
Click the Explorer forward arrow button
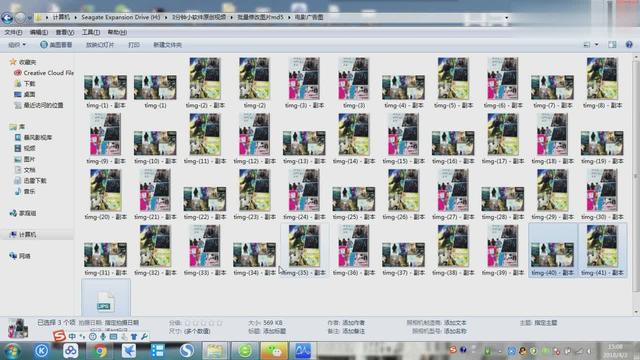20,18
